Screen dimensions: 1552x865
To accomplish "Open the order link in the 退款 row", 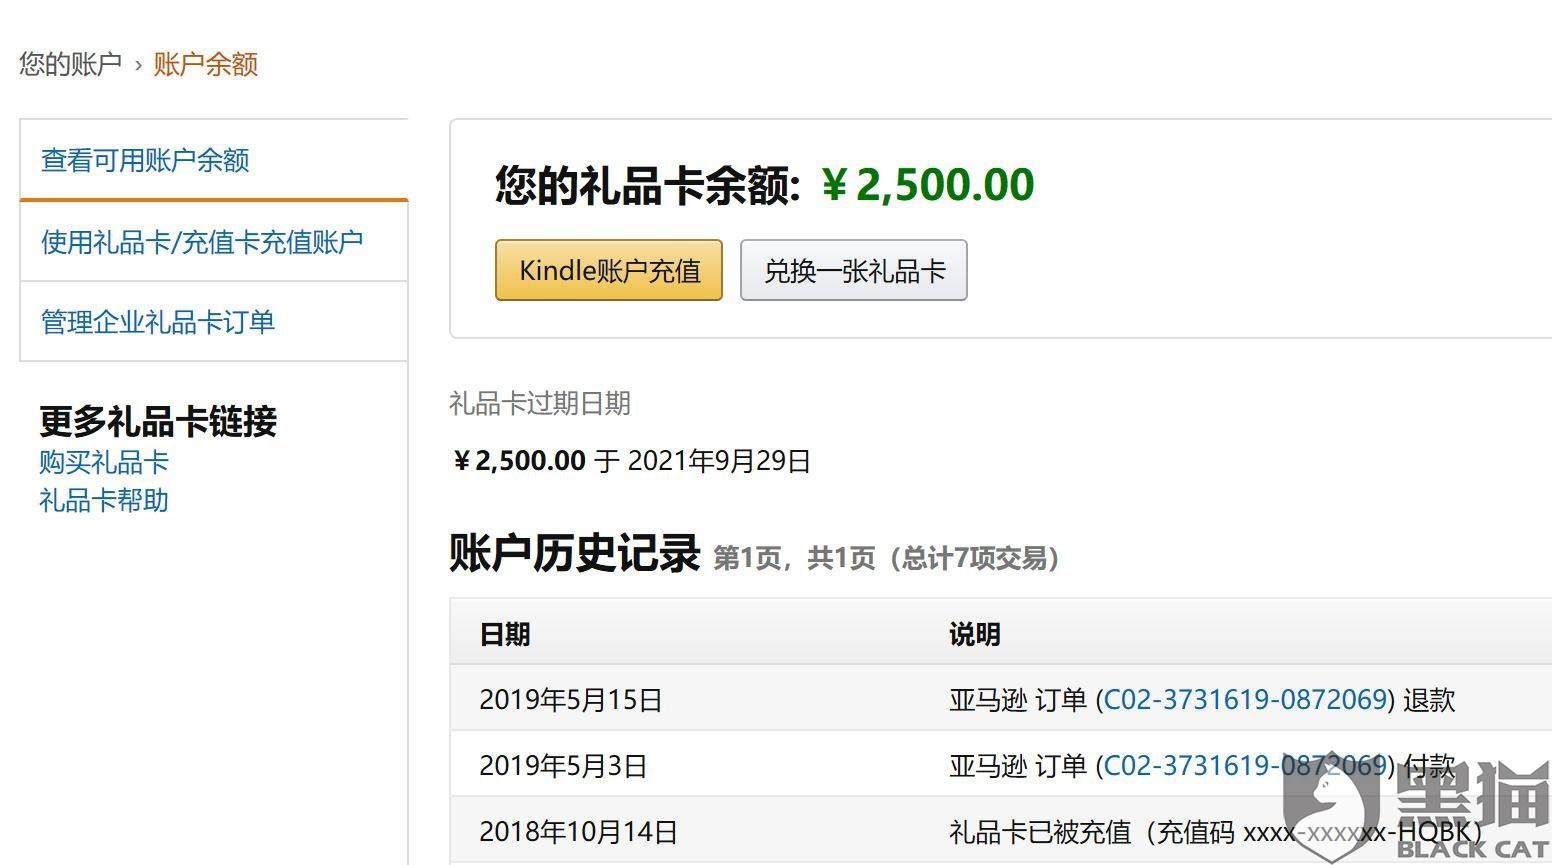I will point(1244,700).
